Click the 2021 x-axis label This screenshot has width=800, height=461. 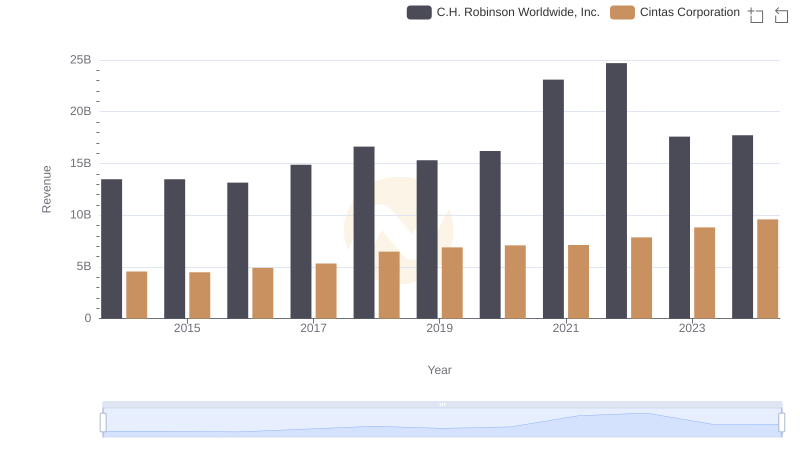coord(566,328)
